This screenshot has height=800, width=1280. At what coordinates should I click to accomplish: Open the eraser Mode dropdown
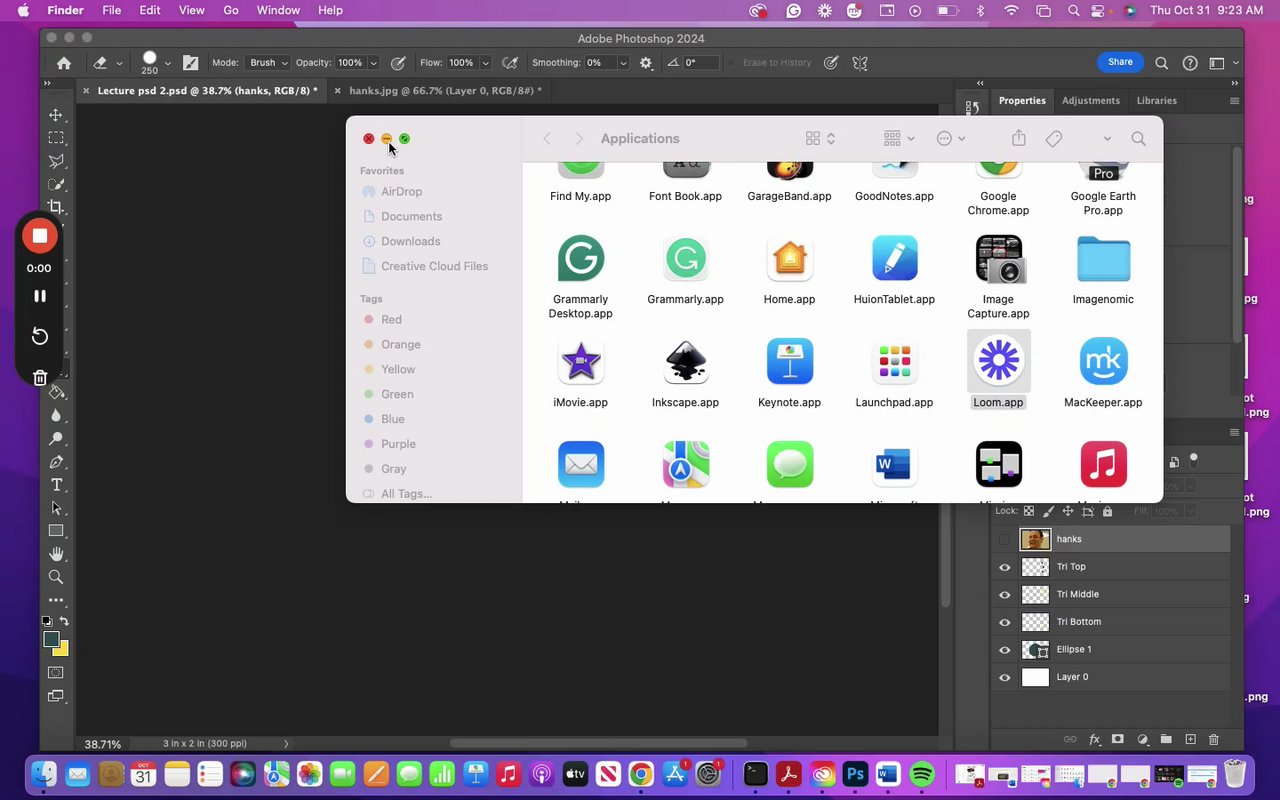(268, 63)
